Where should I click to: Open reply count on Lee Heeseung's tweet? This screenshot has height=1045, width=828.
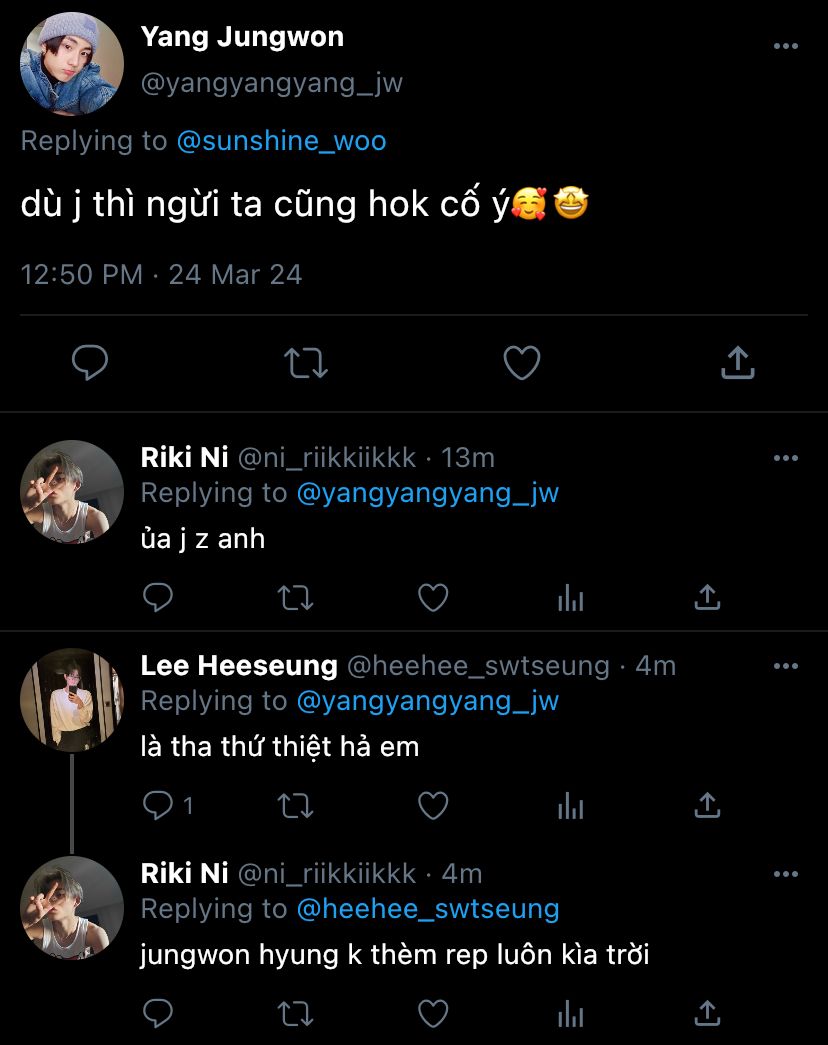[x=167, y=805]
